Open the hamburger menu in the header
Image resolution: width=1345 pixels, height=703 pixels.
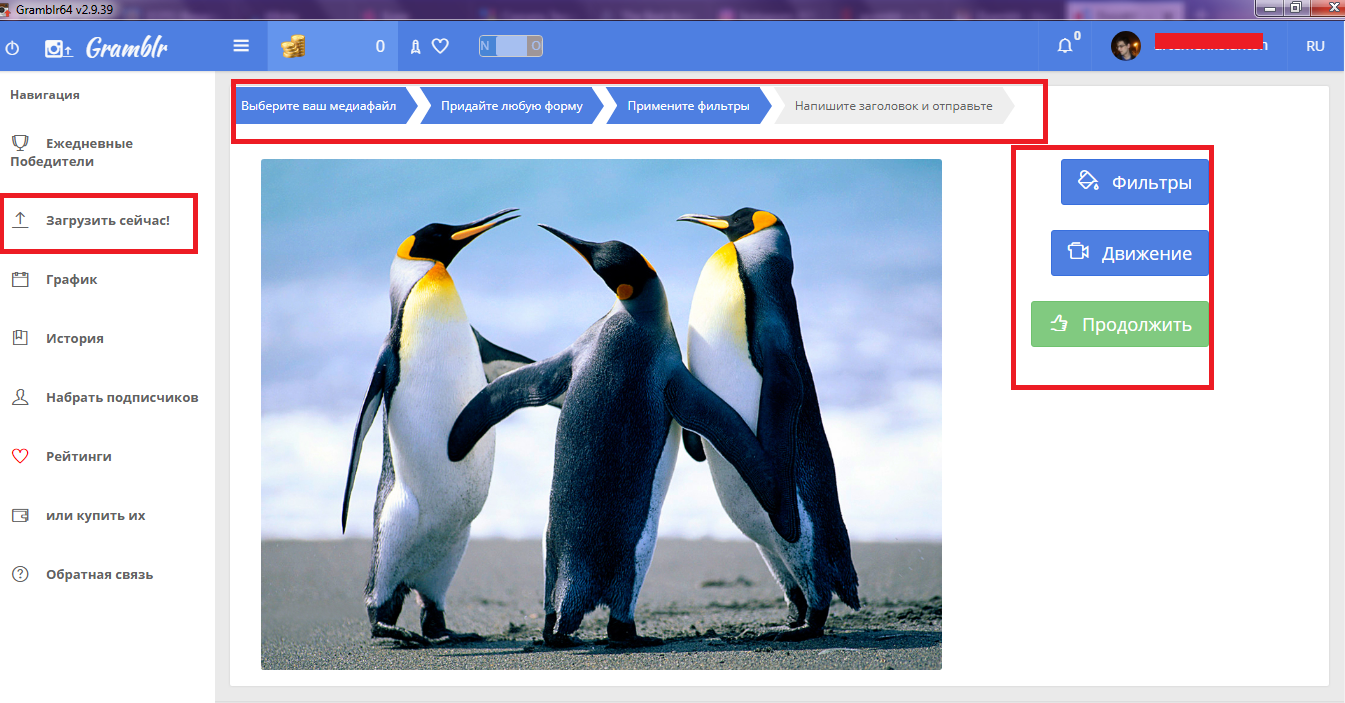[240, 46]
